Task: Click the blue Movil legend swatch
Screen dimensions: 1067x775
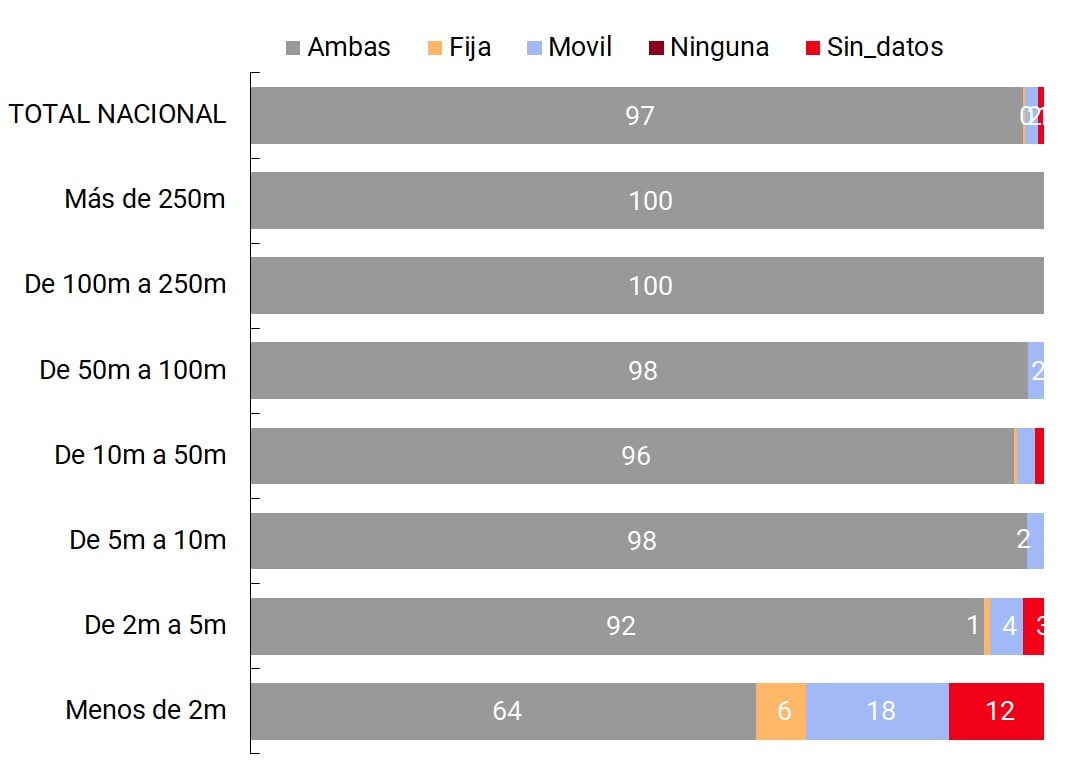Action: 534,48
